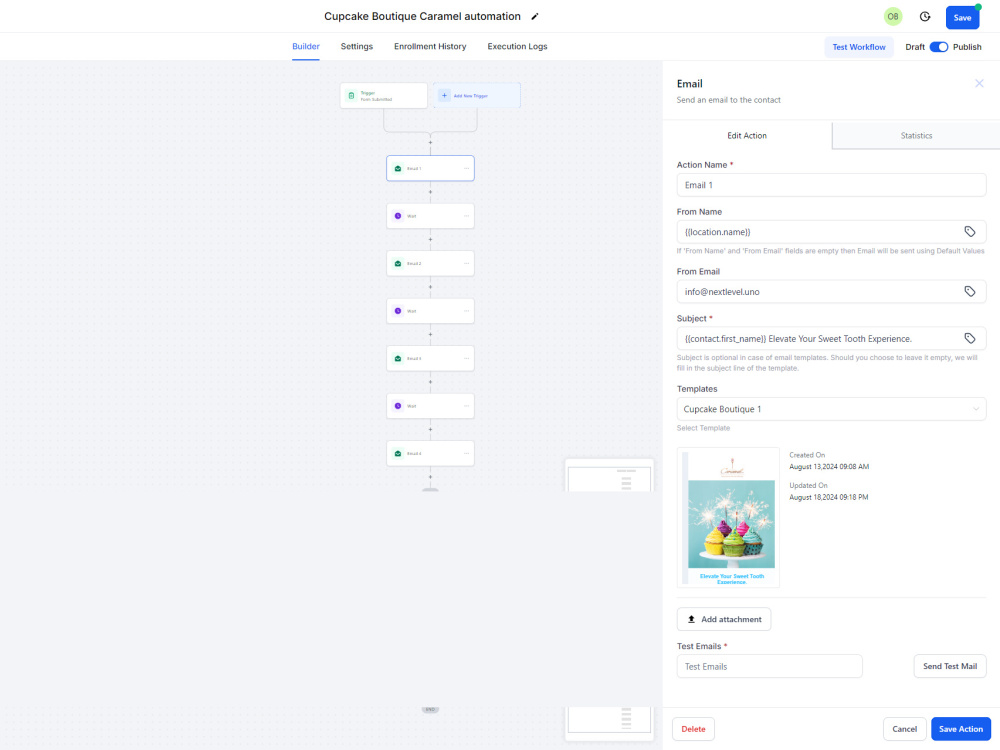Open the three-dot menu on Email 4
The height and width of the screenshot is (750, 1000).
[467, 453]
